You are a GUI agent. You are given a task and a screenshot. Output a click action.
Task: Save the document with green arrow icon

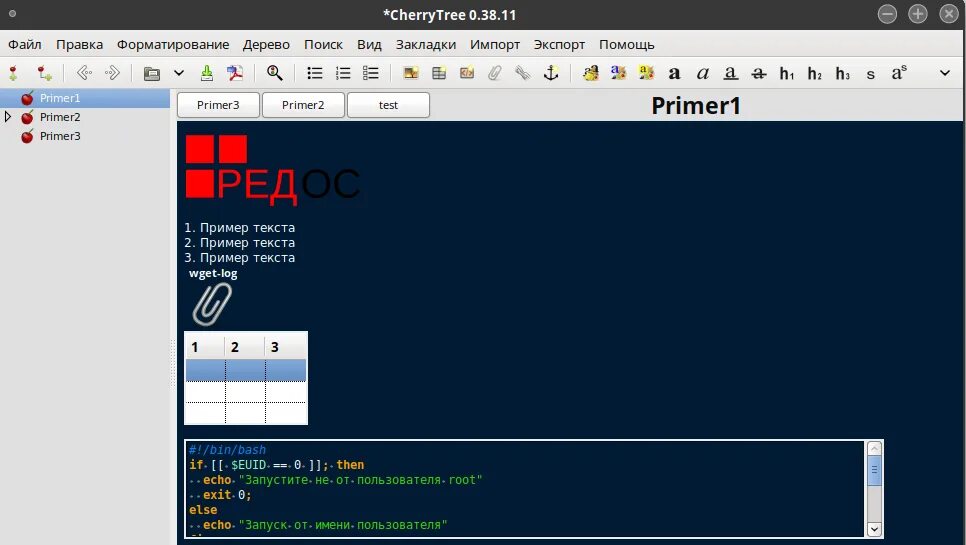click(x=207, y=73)
